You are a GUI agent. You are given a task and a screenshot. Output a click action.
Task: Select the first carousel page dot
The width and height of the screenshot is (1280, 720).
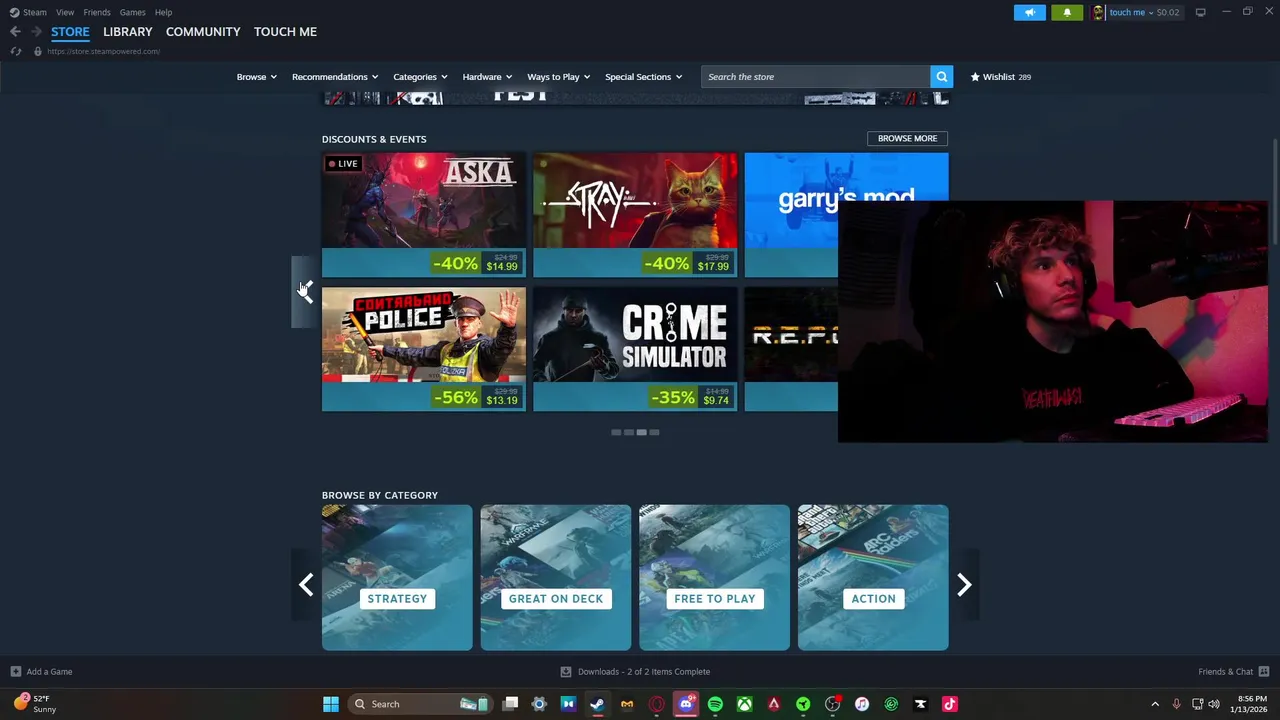click(615, 432)
